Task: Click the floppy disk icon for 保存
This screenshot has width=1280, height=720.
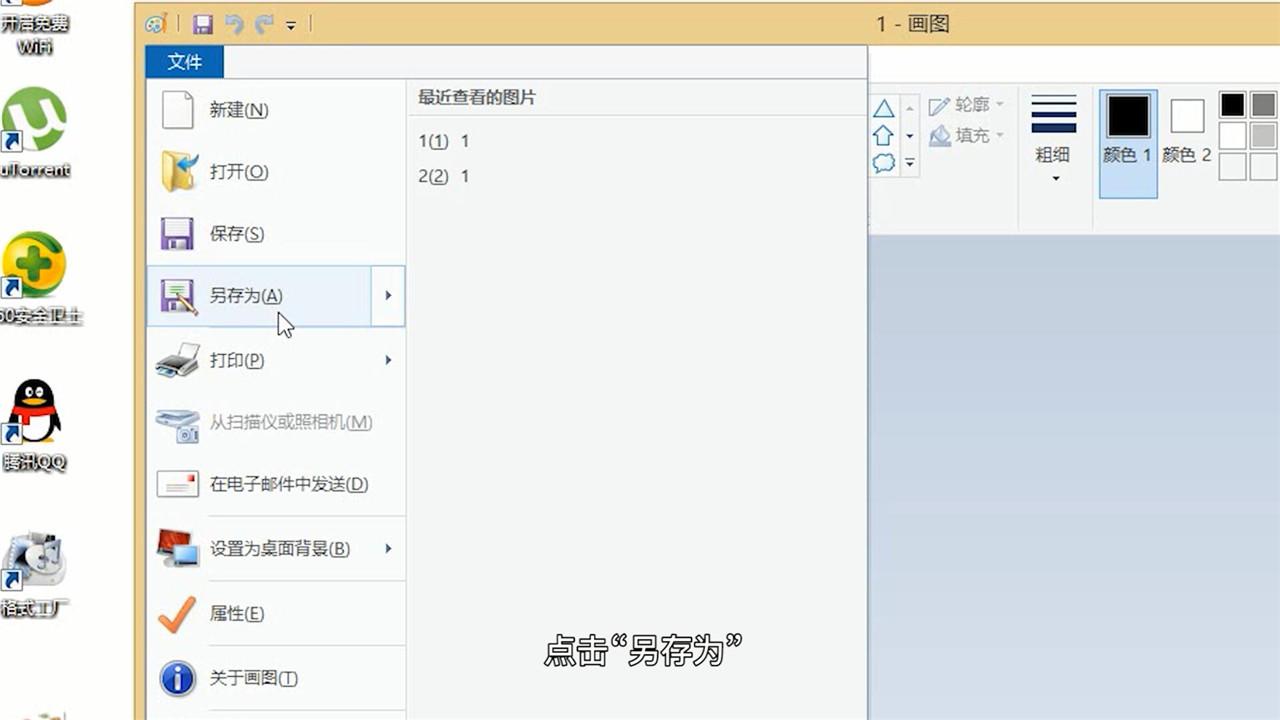Action: (x=177, y=234)
